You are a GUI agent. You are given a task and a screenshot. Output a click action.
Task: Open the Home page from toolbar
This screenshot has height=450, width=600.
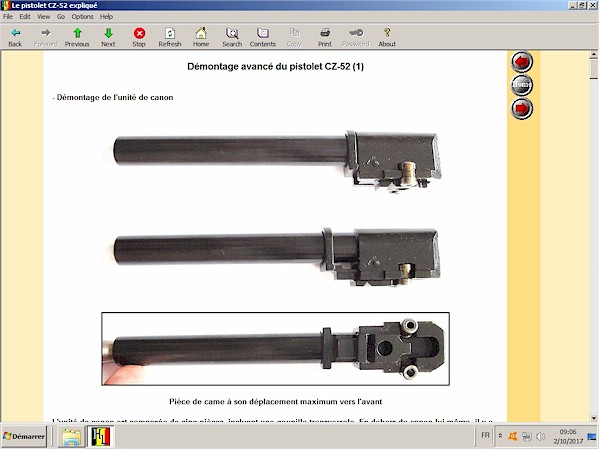pyautogui.click(x=201, y=37)
